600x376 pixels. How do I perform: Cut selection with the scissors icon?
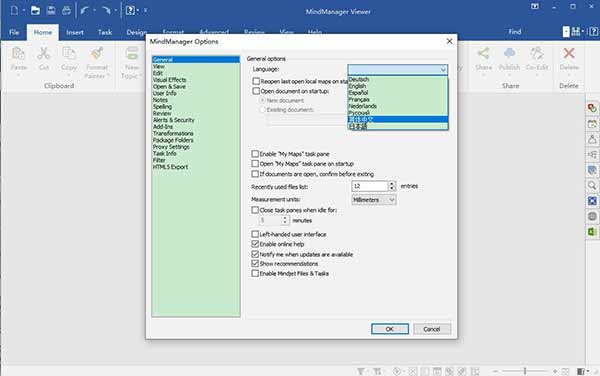44,54
